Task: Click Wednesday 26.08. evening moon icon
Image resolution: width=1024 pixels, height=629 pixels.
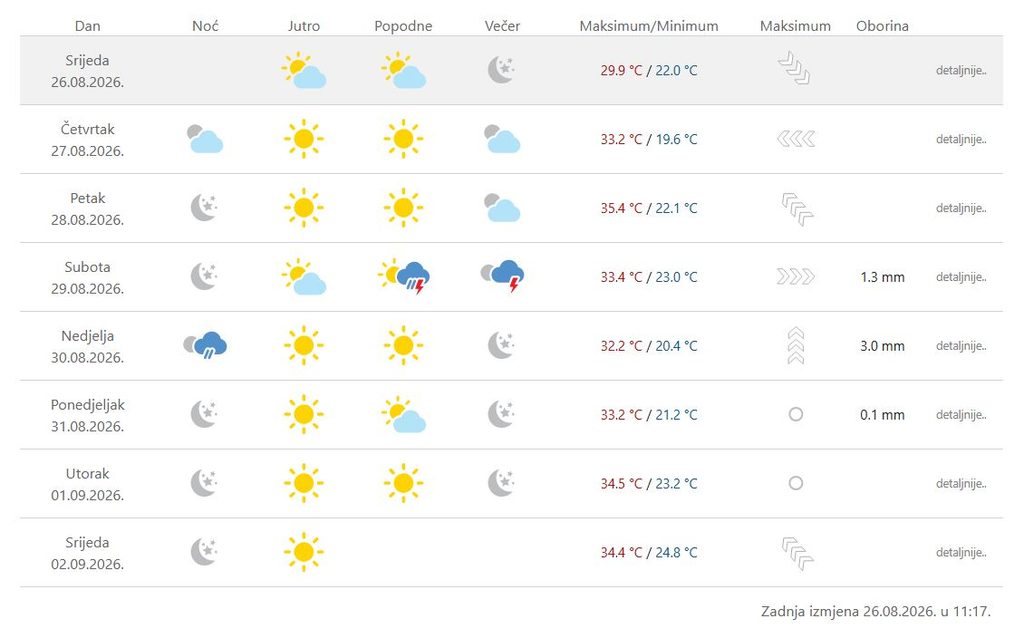Action: point(502,69)
